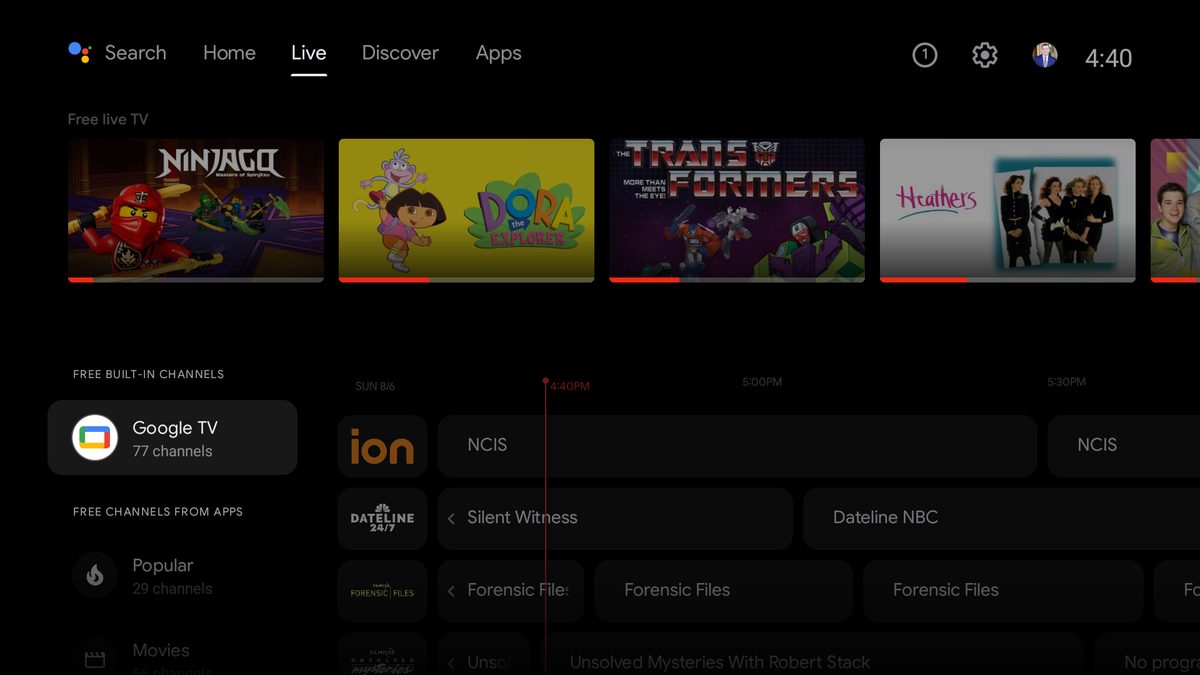Screen dimensions: 1200x675
Task: Click the Ninjago progress bar
Action: pyautogui.click(x=196, y=280)
